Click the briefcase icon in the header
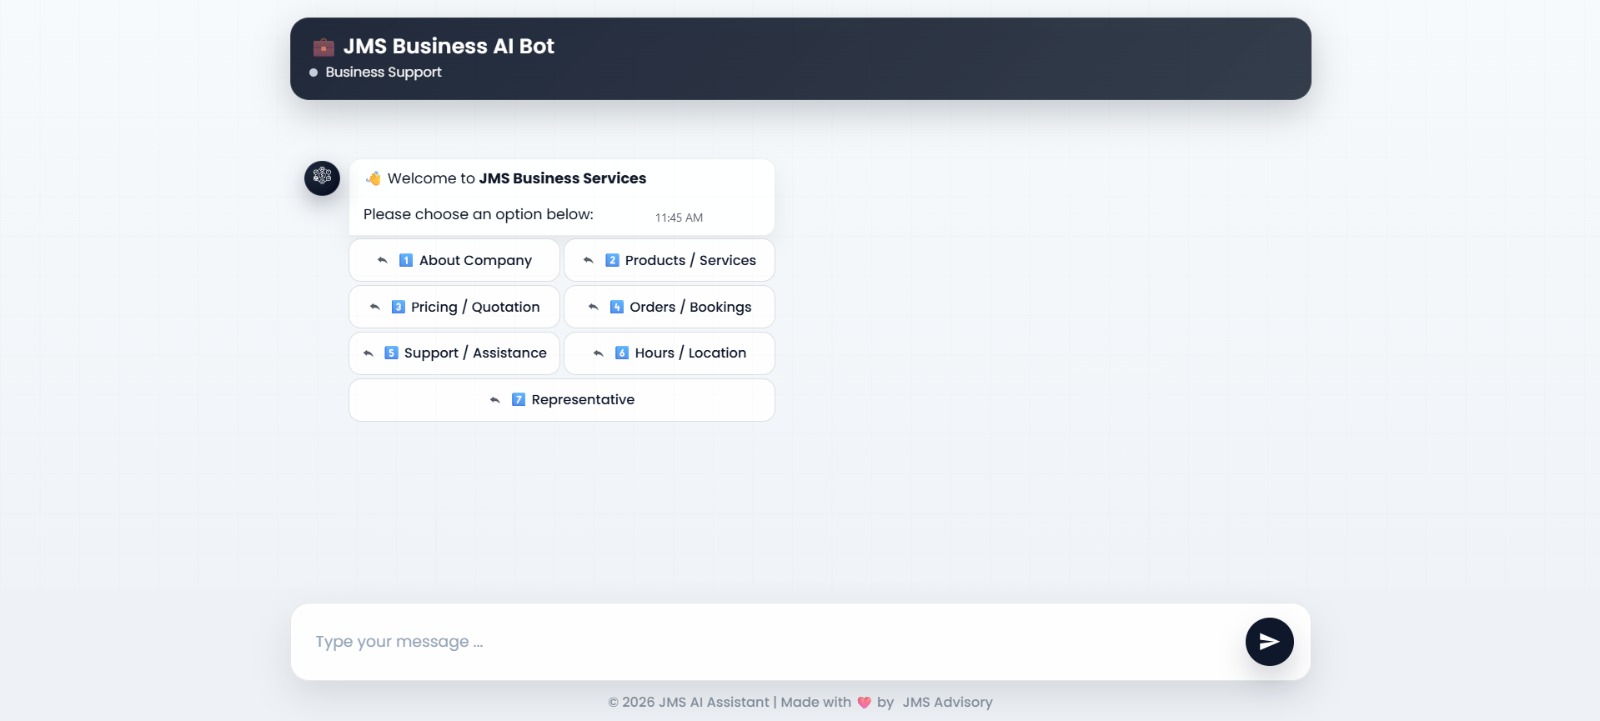Viewport: 1600px width, 721px height. (x=323, y=47)
